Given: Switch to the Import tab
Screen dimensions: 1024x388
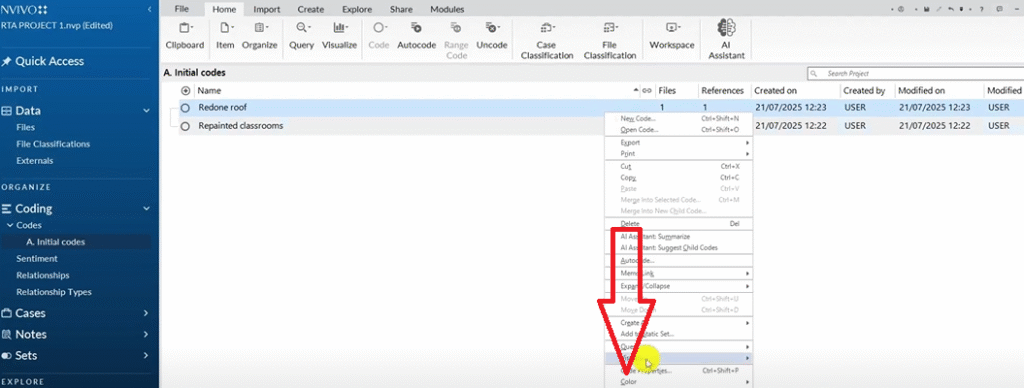Looking at the screenshot, I should 266,10.
